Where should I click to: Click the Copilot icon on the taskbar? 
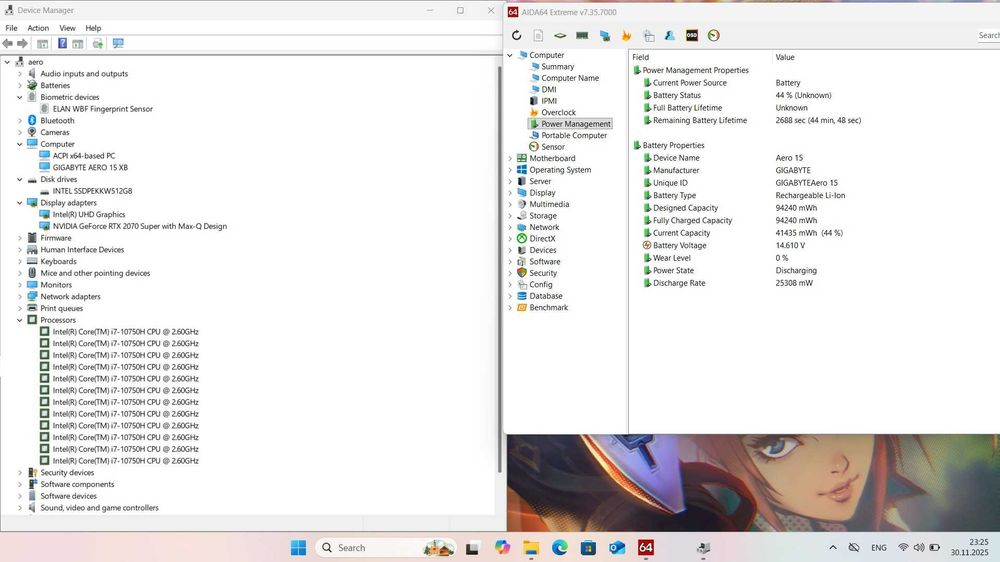pos(502,547)
